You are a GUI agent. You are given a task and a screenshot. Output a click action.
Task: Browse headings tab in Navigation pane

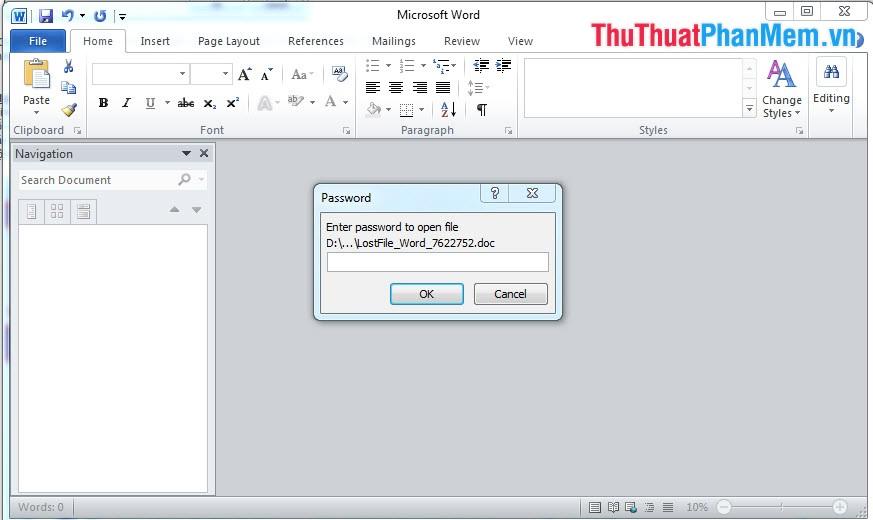click(31, 212)
